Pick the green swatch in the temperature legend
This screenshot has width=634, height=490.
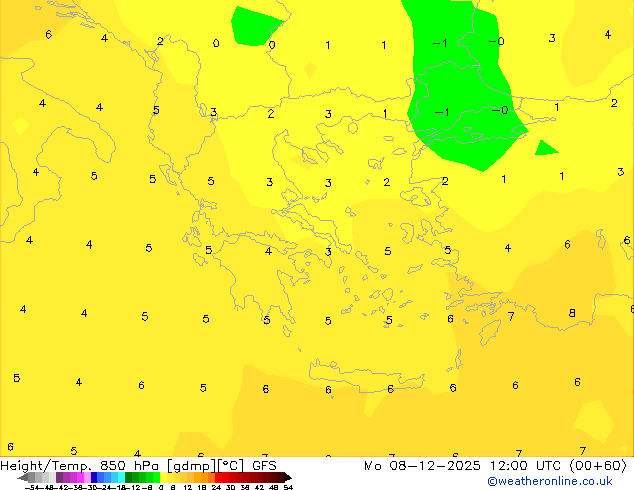click(x=137, y=477)
